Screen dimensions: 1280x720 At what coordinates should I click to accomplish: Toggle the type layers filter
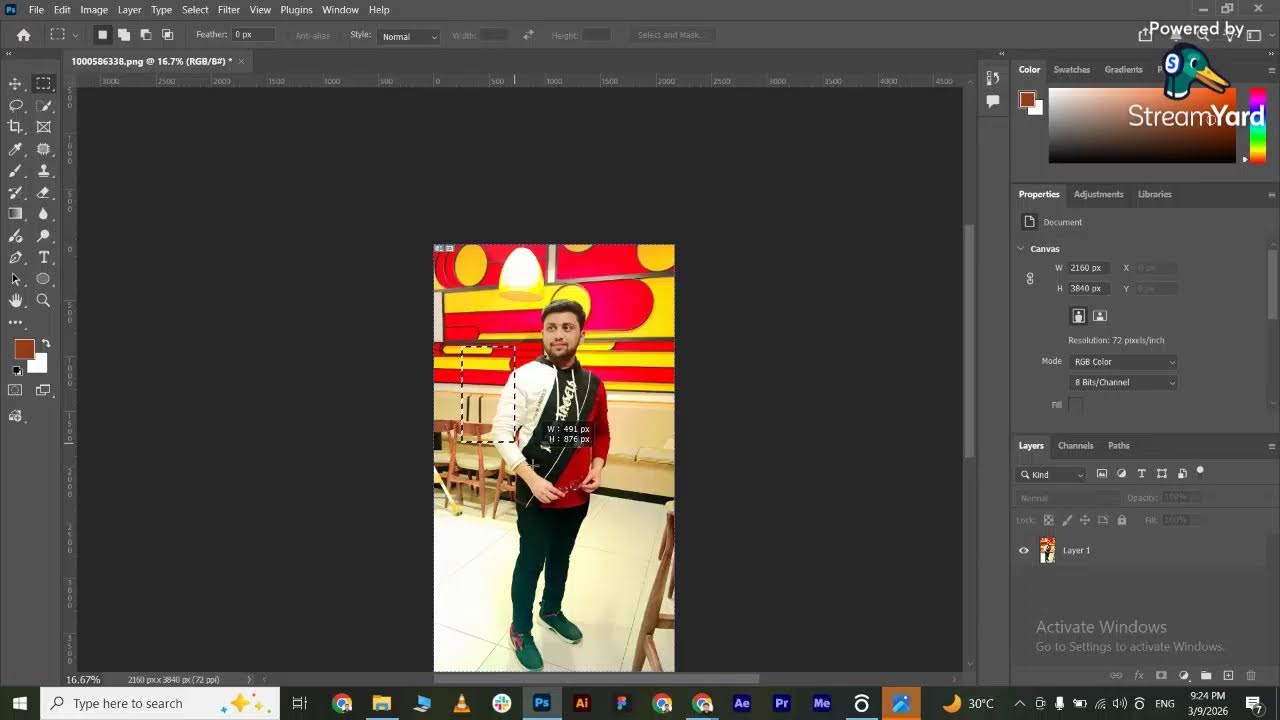click(x=1141, y=474)
